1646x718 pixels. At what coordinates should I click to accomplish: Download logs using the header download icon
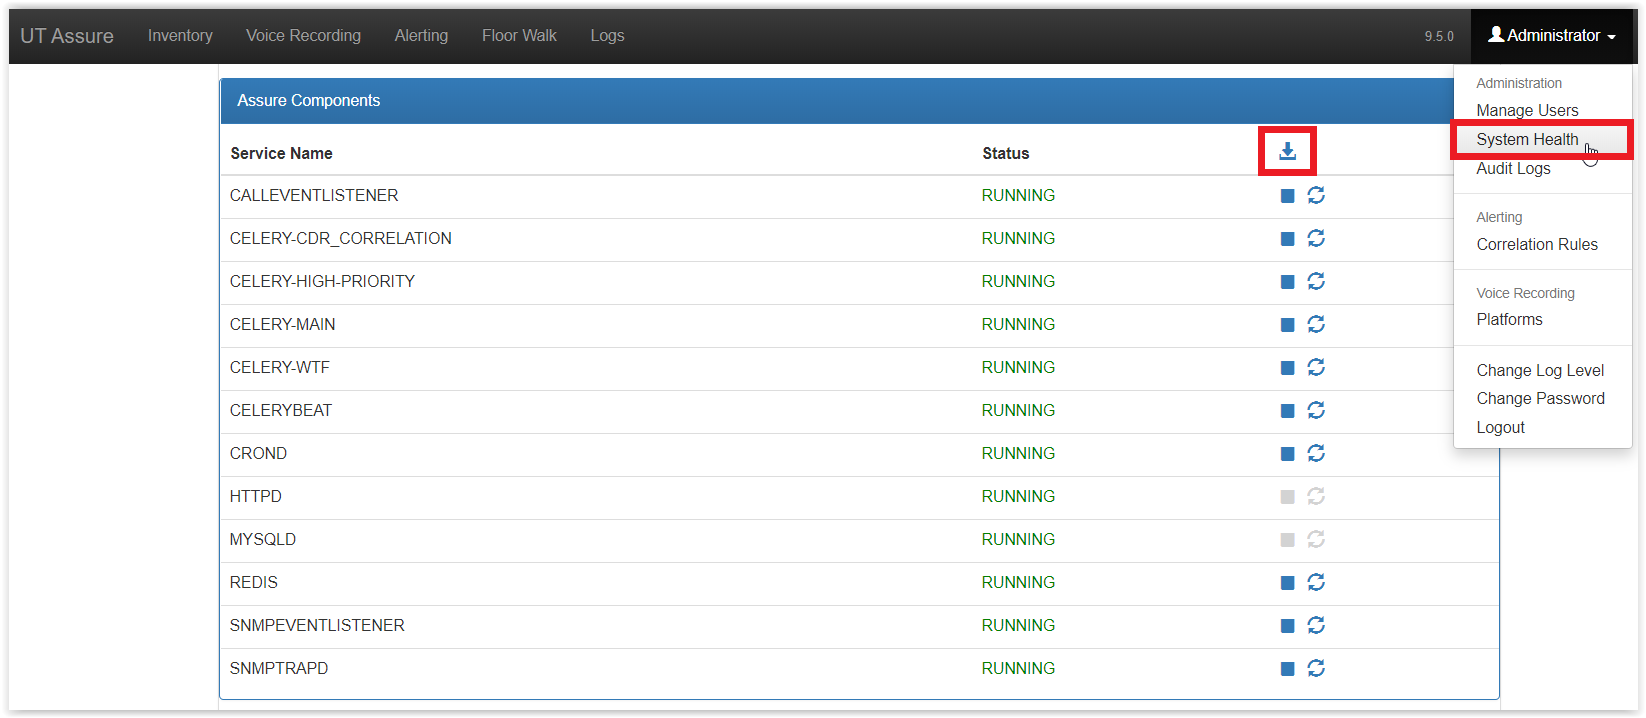click(1287, 151)
